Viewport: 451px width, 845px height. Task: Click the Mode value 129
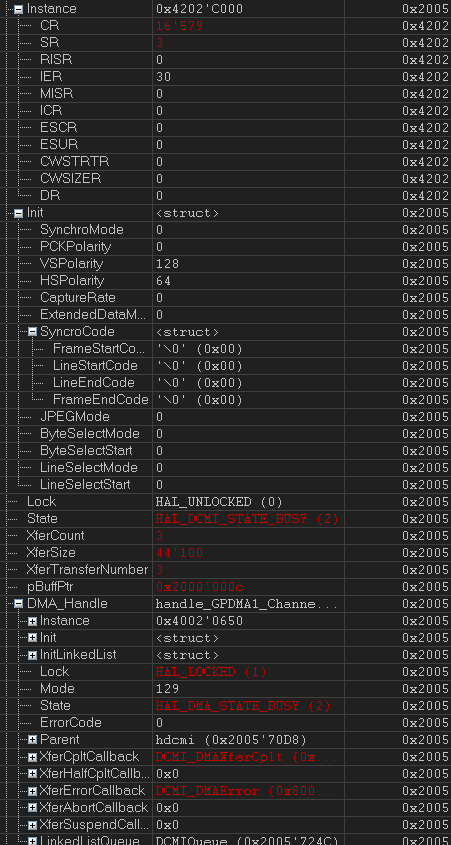click(168, 689)
